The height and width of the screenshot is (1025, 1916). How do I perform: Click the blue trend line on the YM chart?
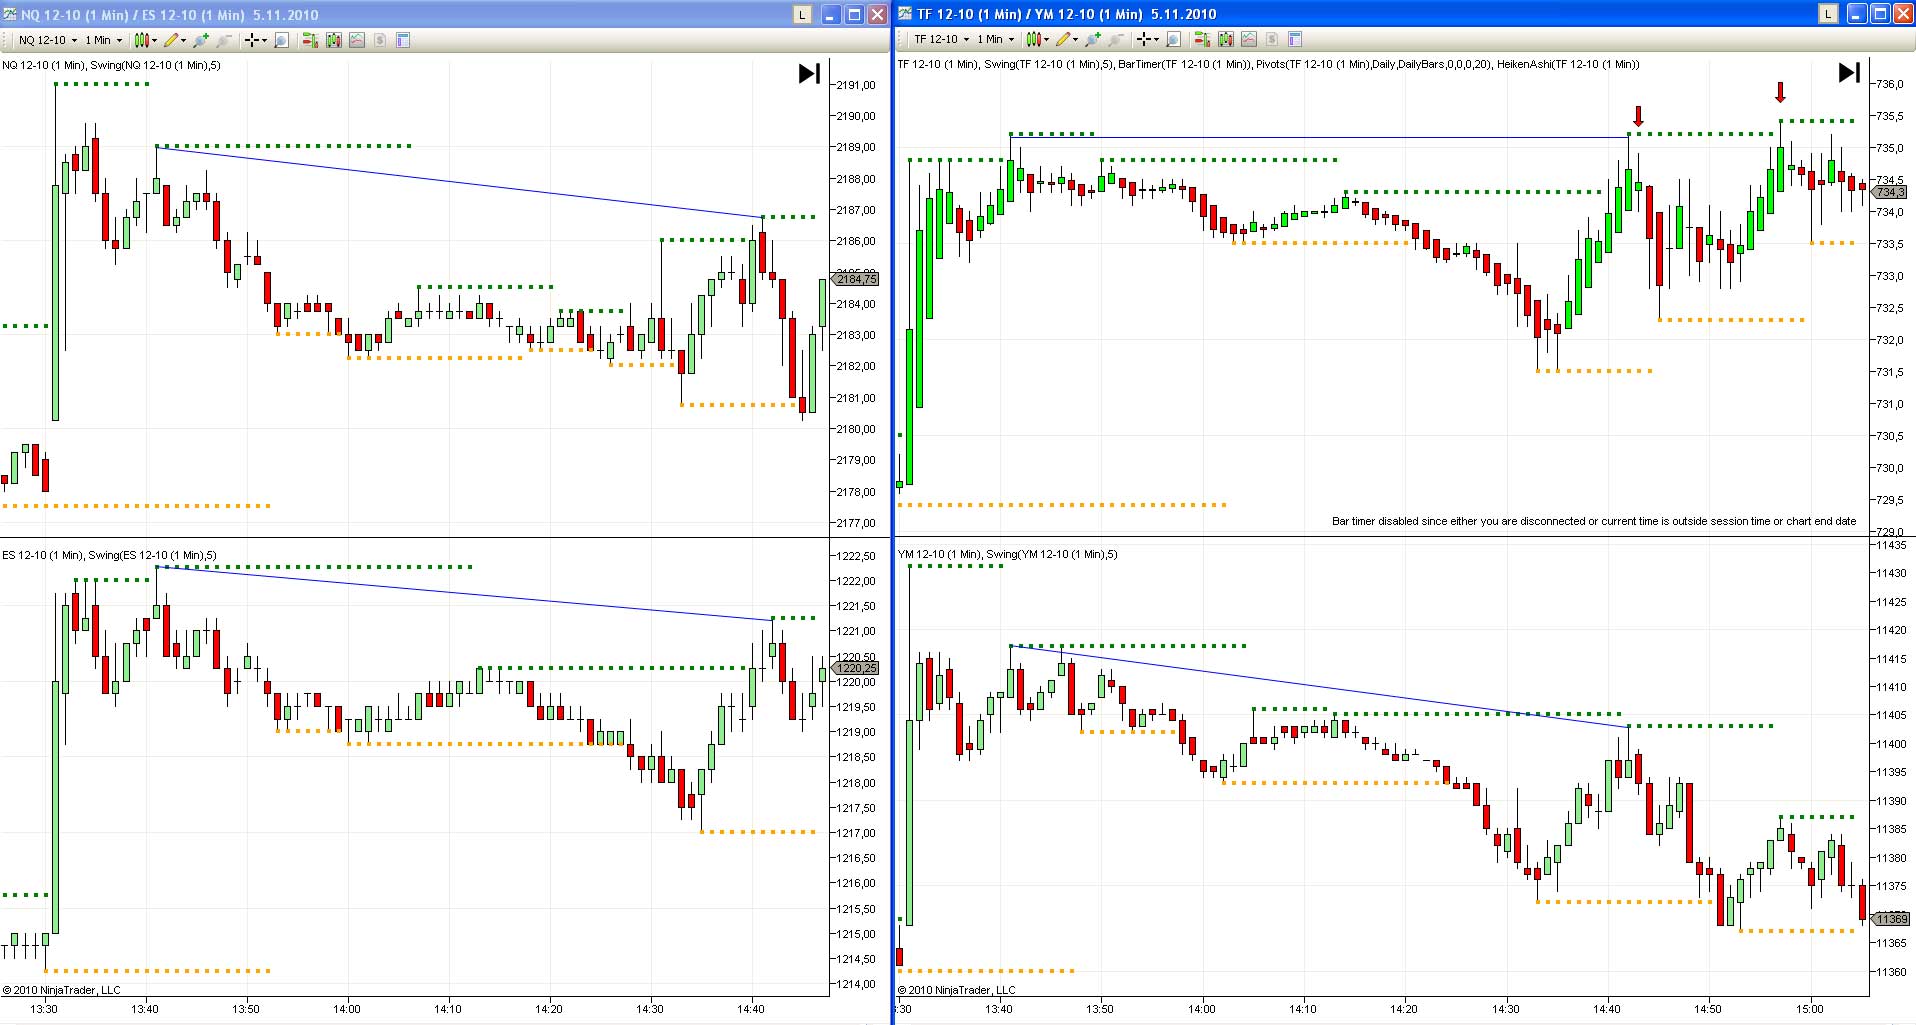1320,686
